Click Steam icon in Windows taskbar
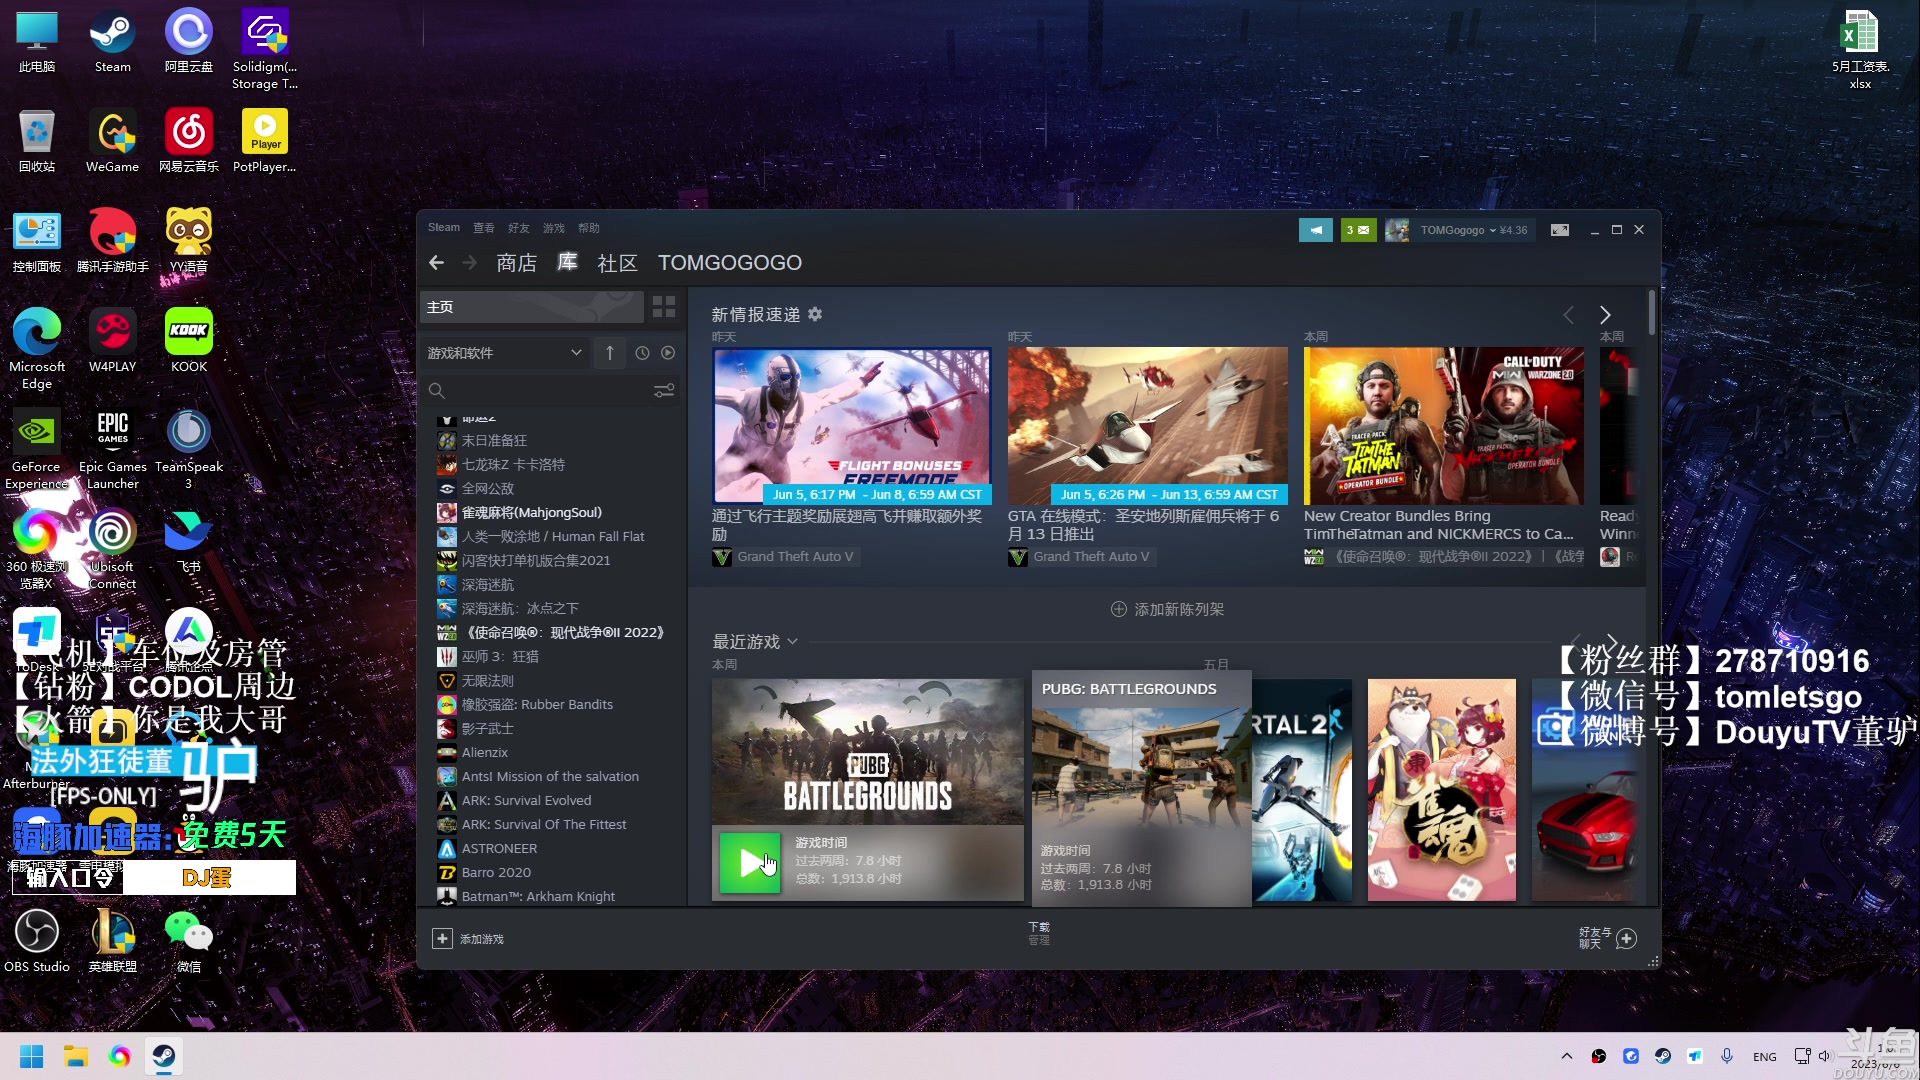The image size is (1920, 1080). tap(164, 1056)
